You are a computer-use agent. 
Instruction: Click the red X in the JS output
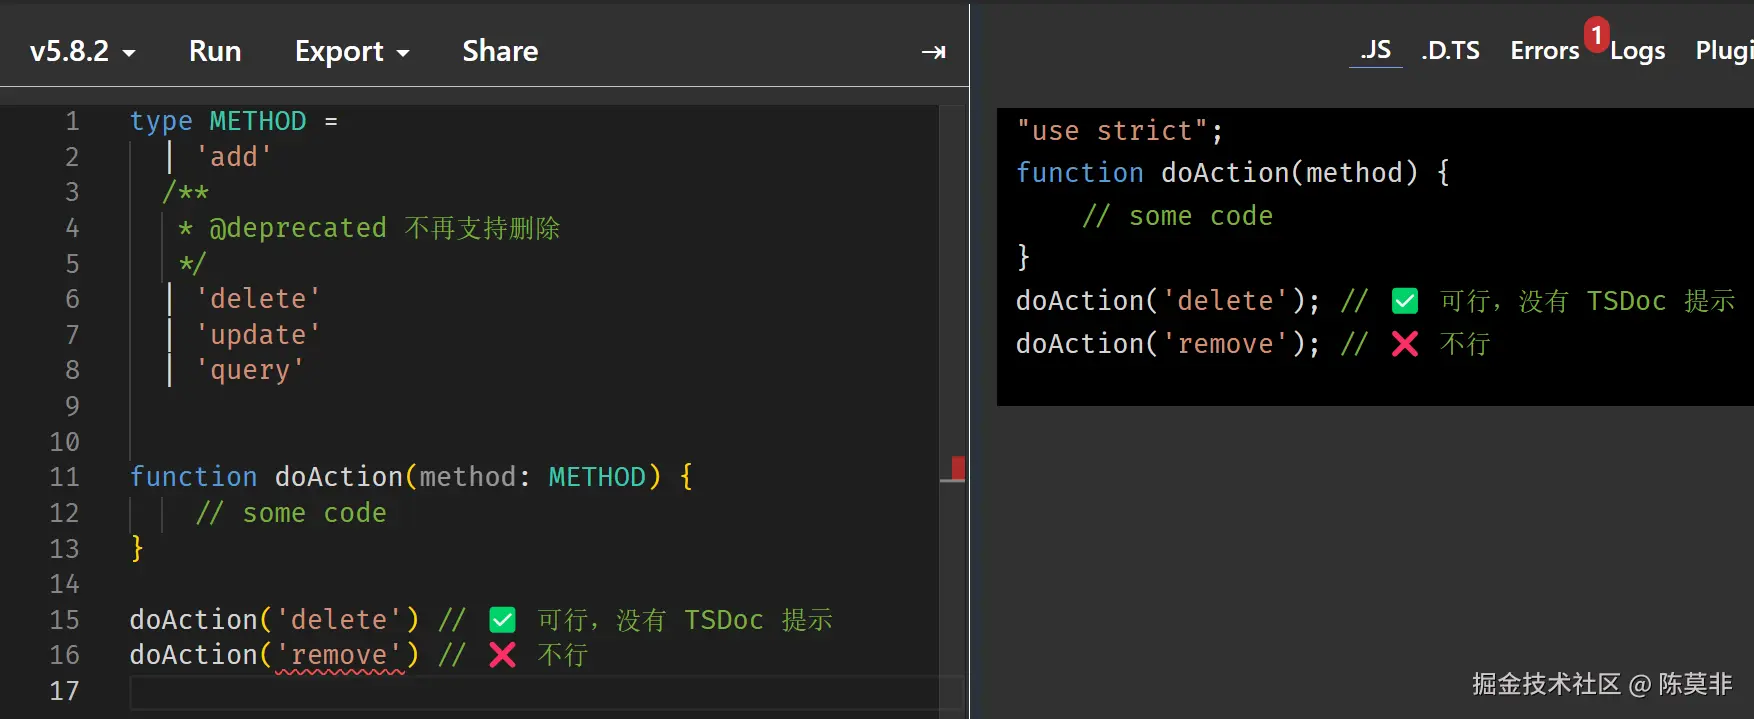[1404, 344]
